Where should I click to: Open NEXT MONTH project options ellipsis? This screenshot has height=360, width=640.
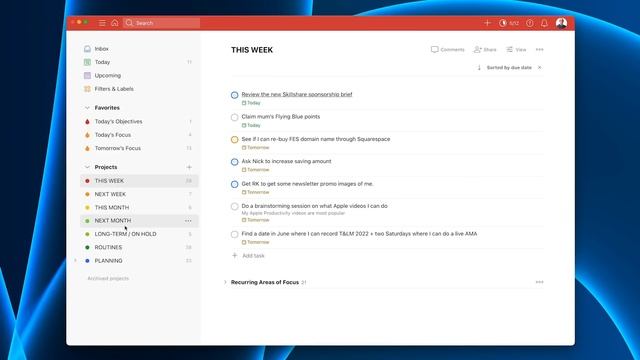point(188,221)
